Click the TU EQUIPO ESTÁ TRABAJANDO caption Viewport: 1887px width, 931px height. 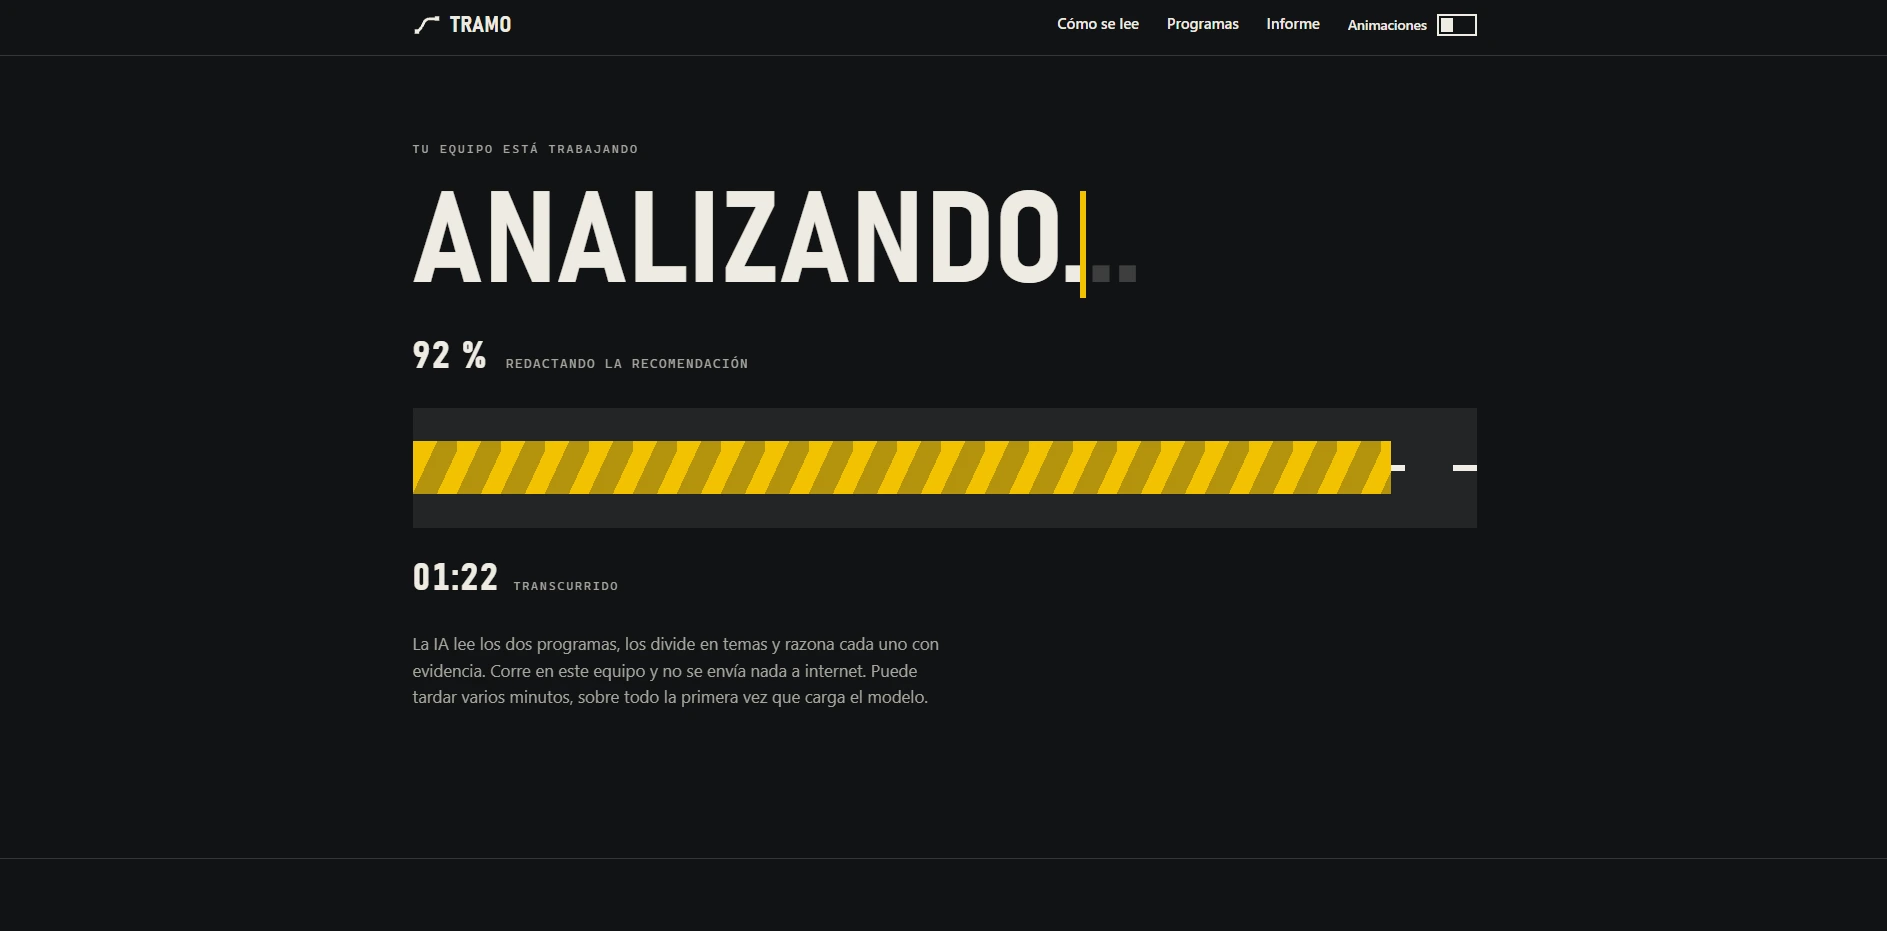coord(525,149)
